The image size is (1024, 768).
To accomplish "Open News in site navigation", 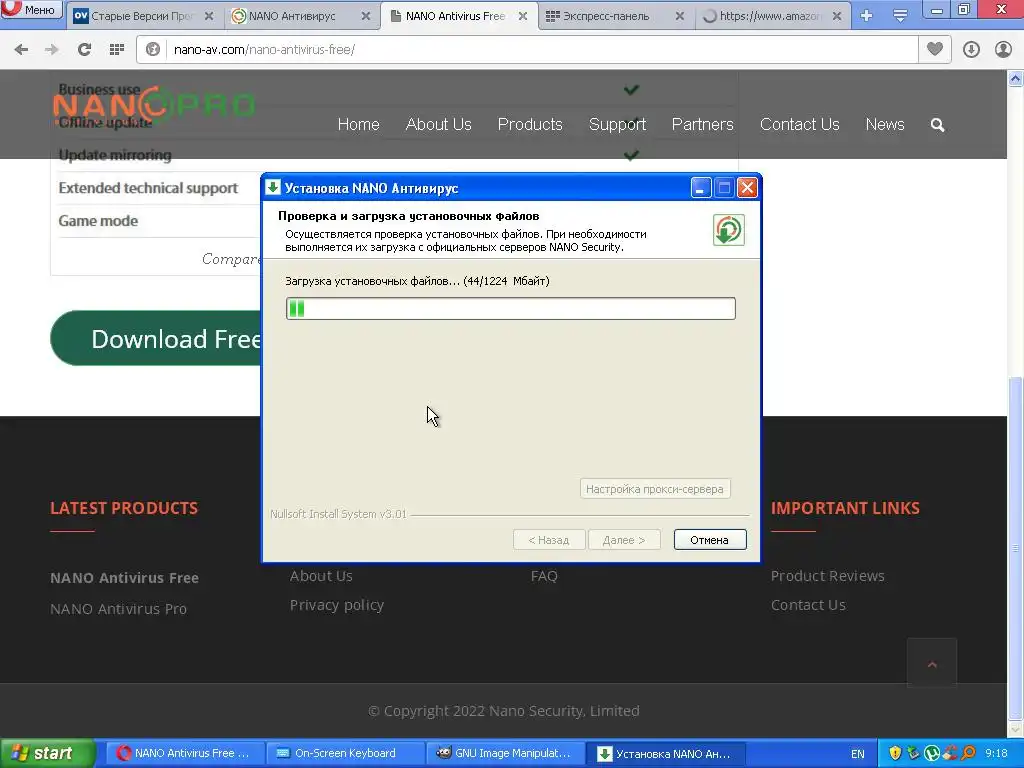I will tap(885, 124).
